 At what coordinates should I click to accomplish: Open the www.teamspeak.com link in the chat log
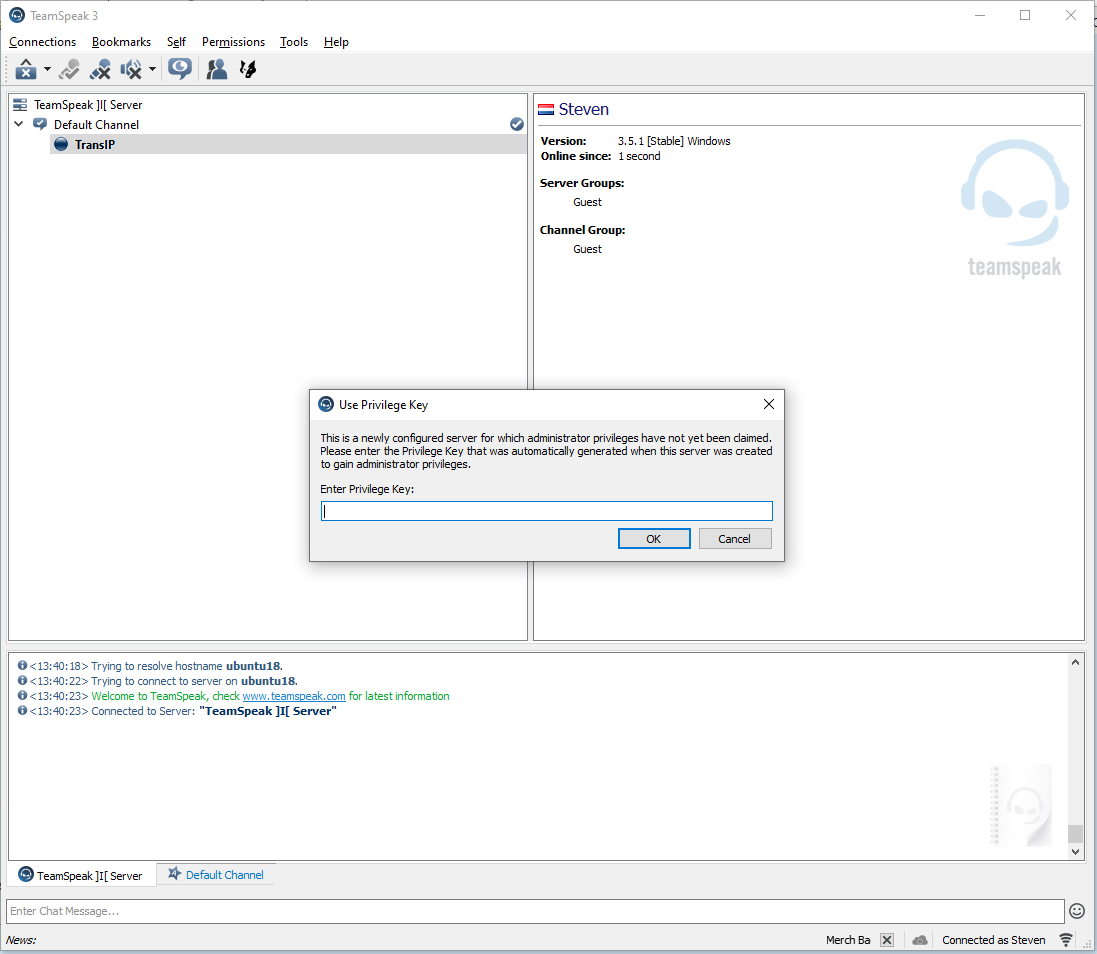point(294,696)
